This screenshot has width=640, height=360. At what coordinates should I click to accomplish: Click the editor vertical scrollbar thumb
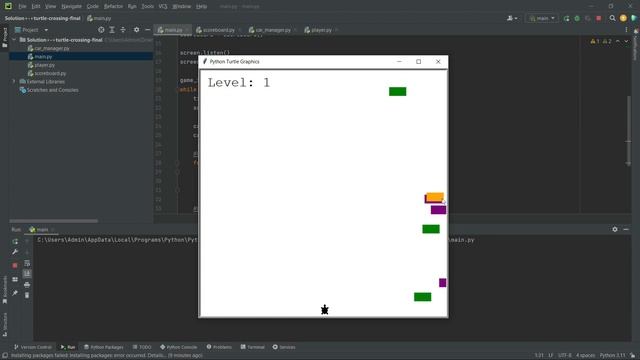point(629,131)
